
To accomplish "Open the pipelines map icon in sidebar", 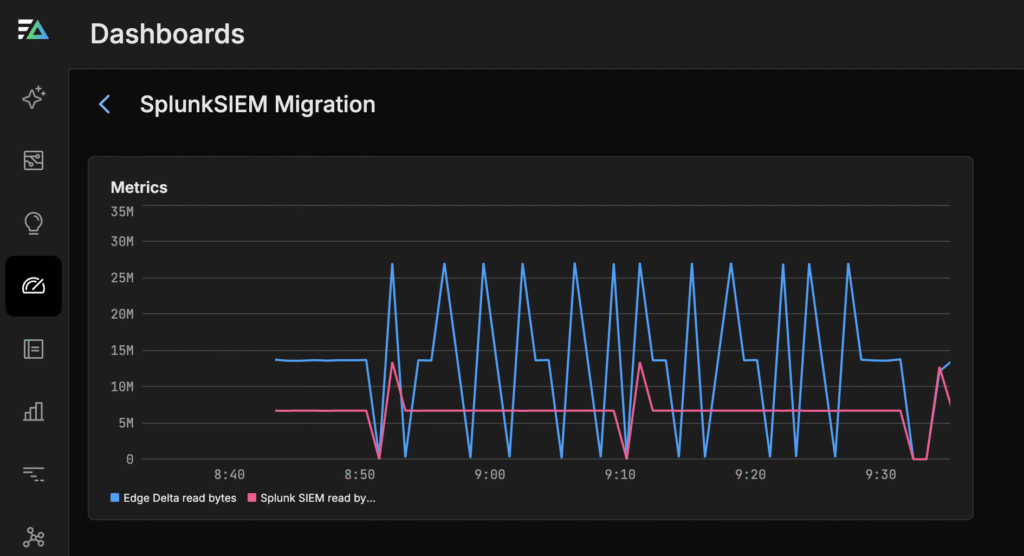I will tap(34, 160).
